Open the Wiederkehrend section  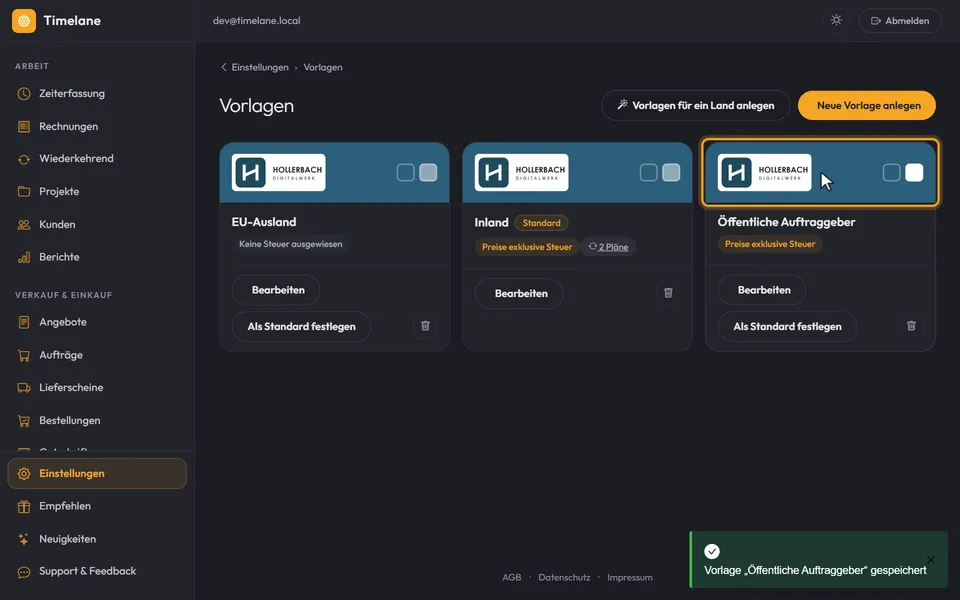[97, 159]
